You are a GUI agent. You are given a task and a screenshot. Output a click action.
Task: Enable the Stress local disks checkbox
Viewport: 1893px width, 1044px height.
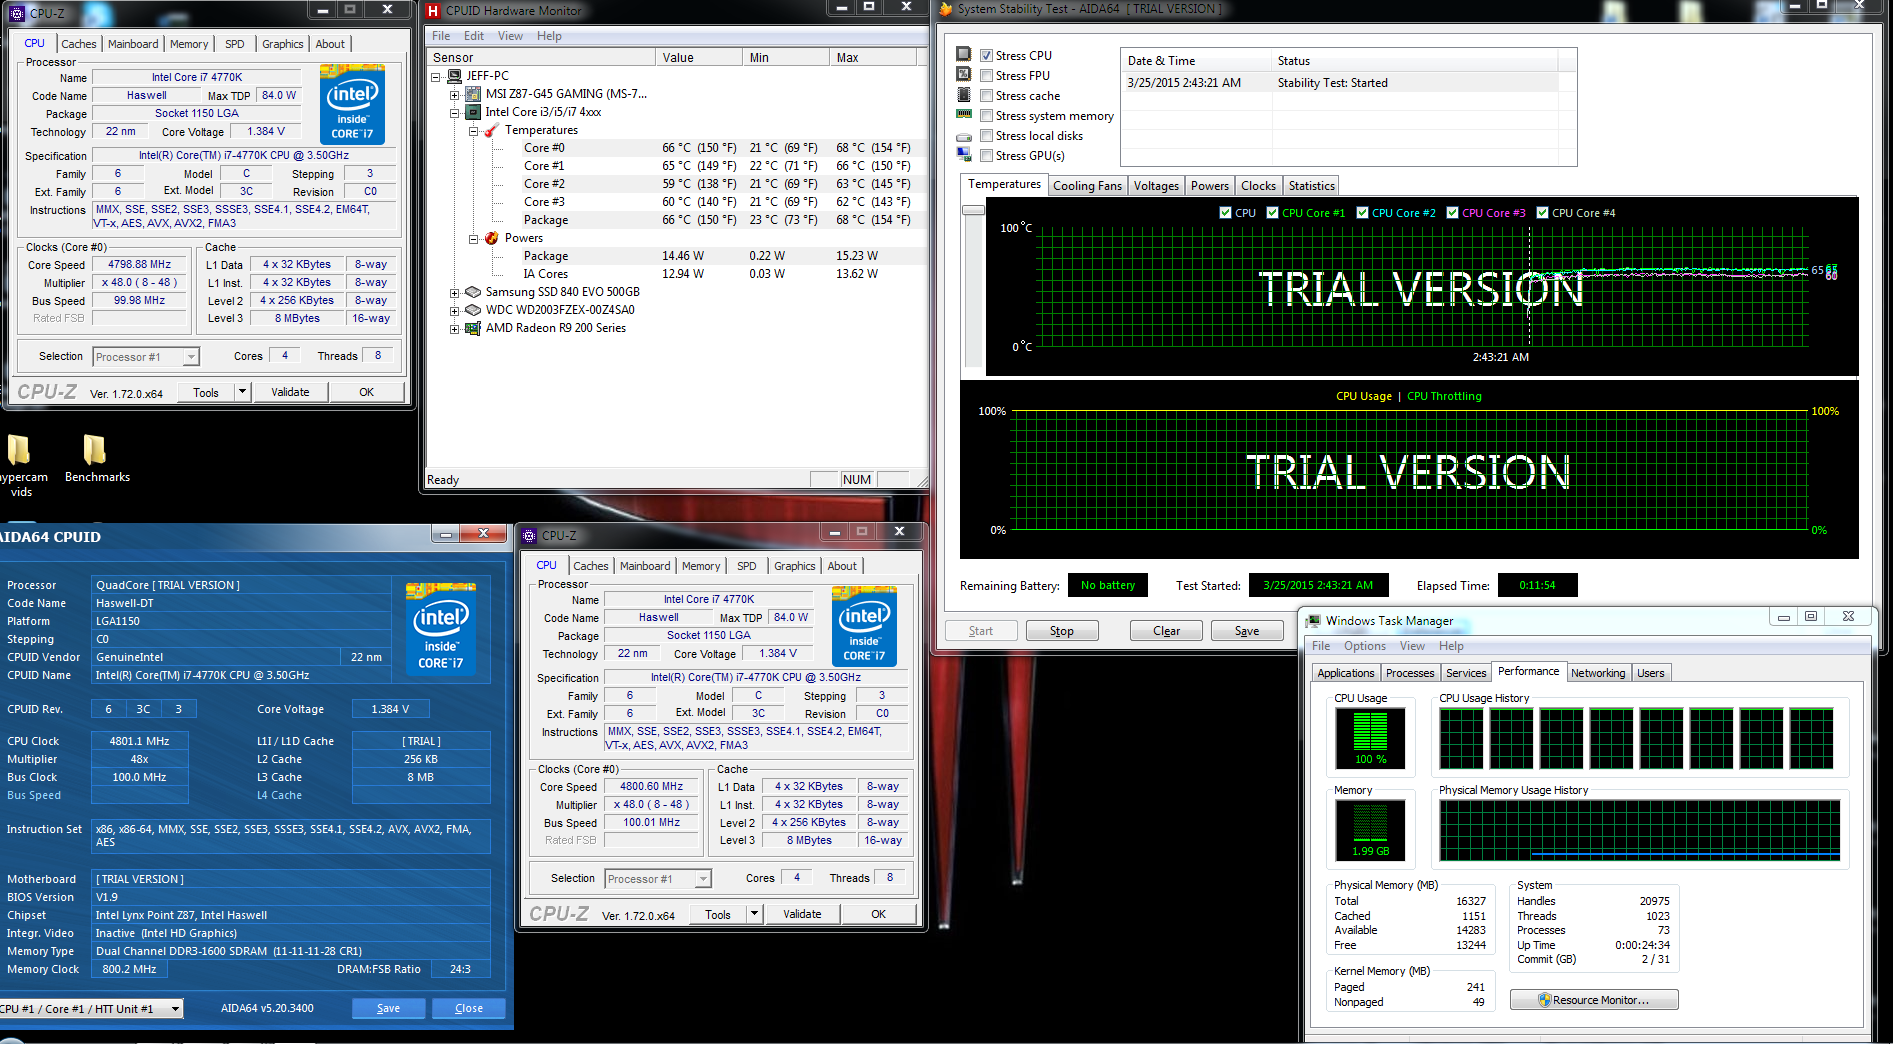(987, 136)
